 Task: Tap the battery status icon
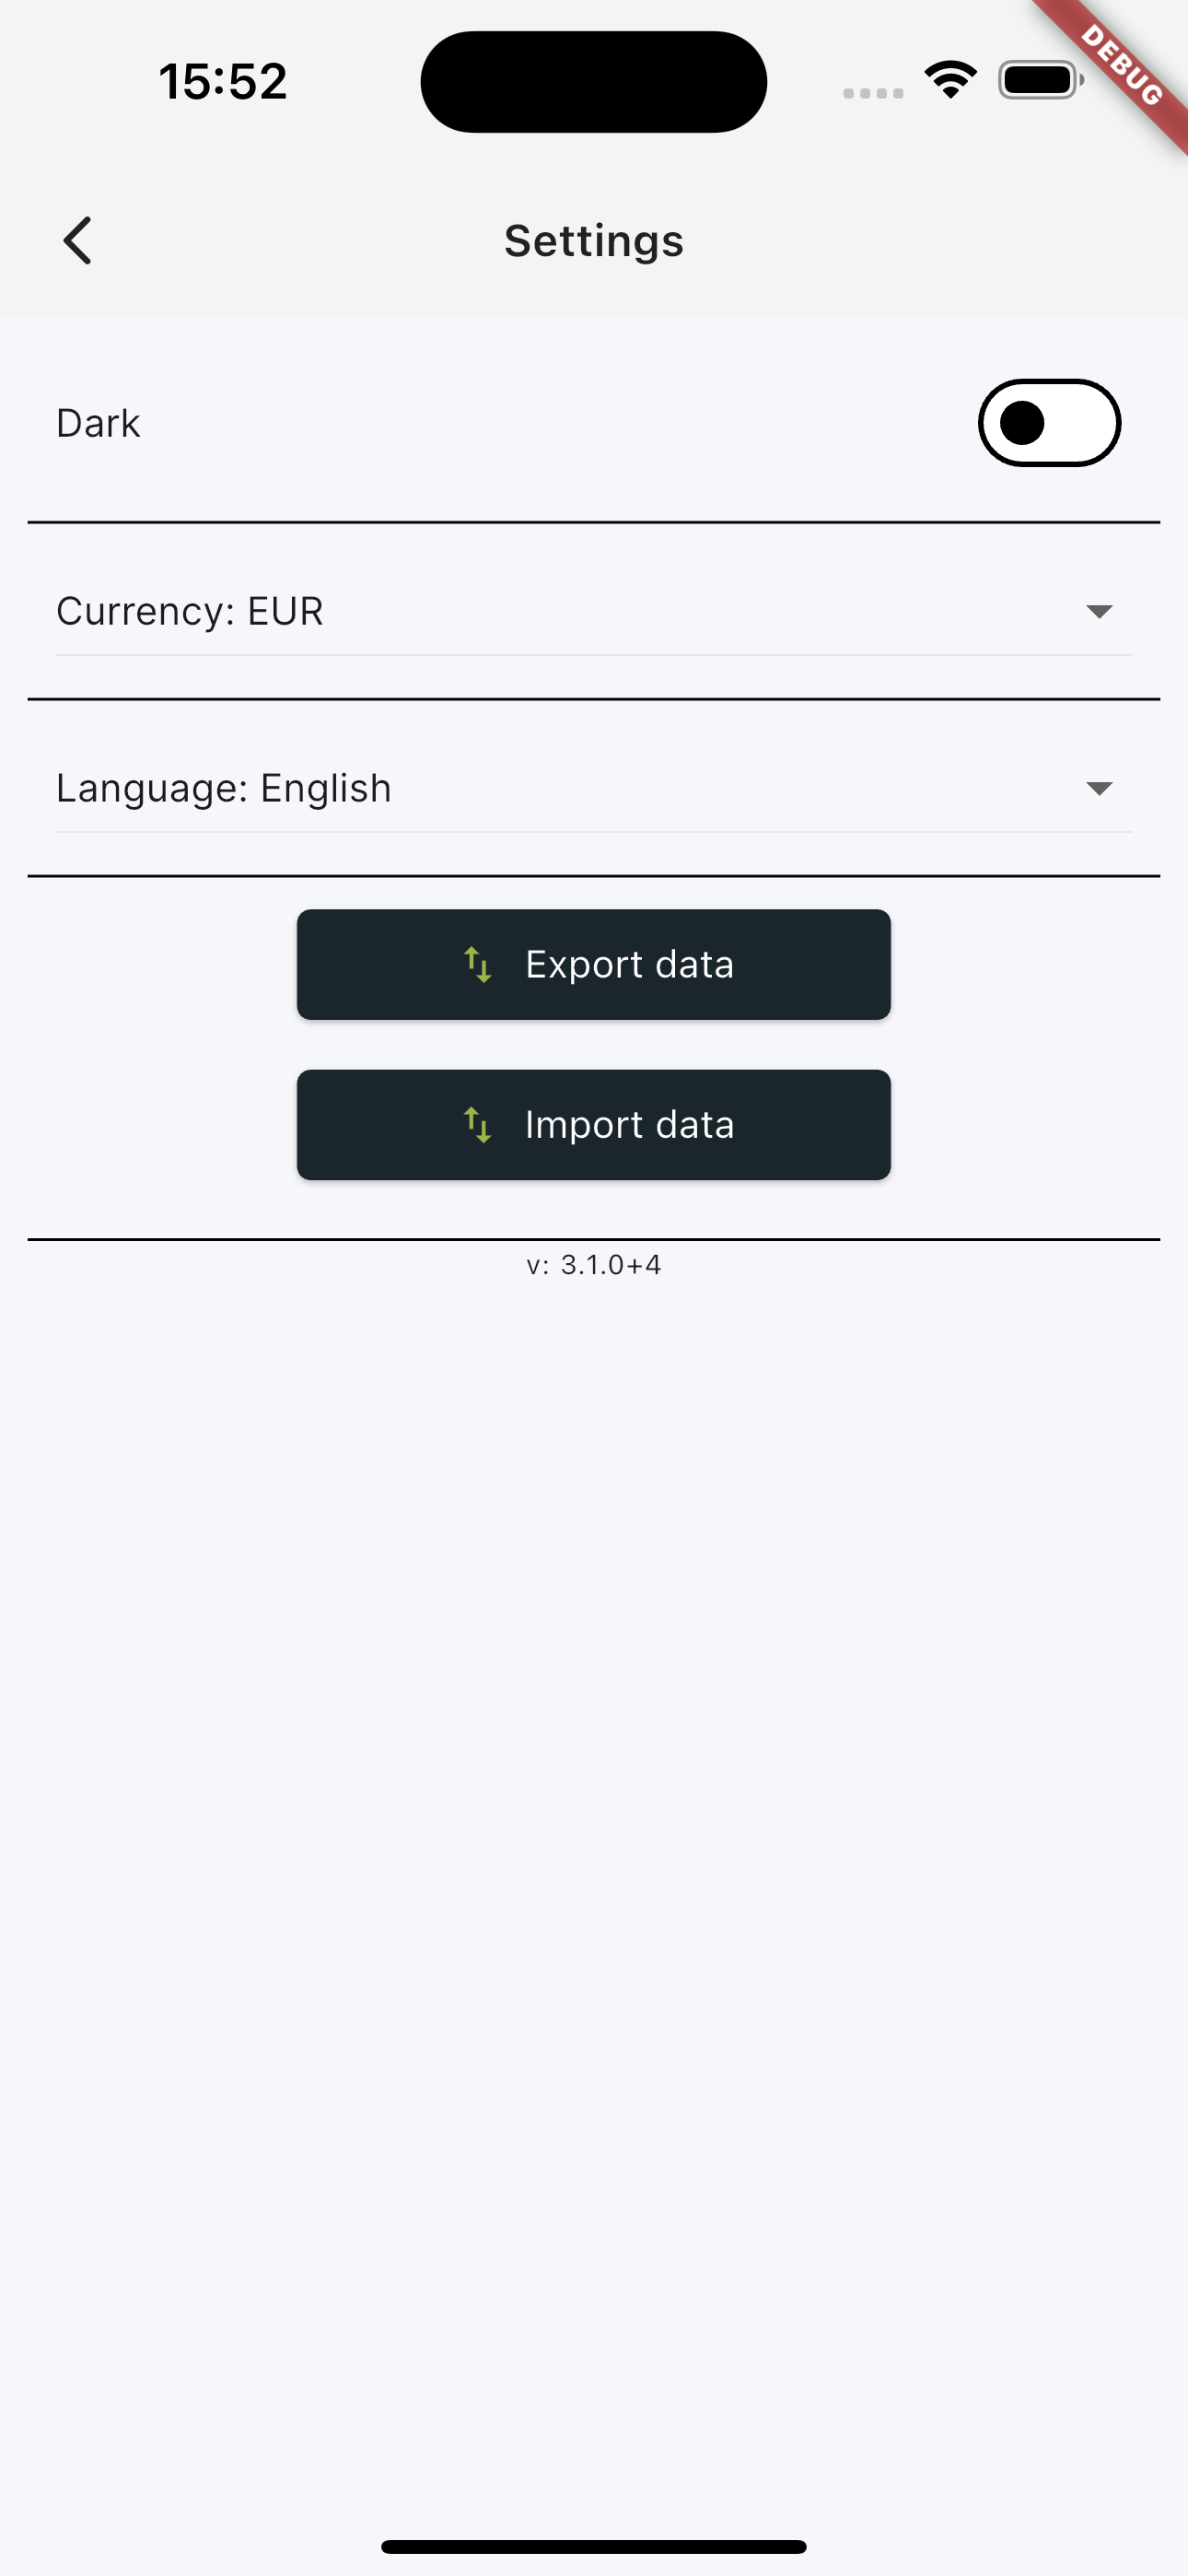point(1040,80)
